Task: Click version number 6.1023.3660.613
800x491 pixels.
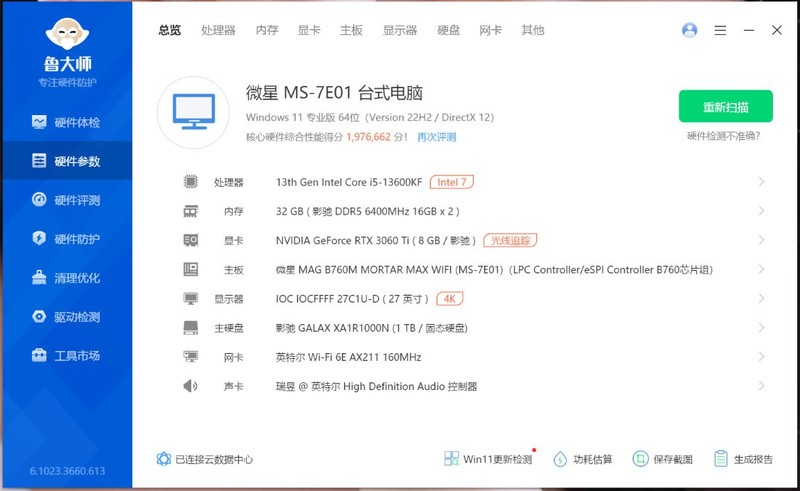Action: 67,471
